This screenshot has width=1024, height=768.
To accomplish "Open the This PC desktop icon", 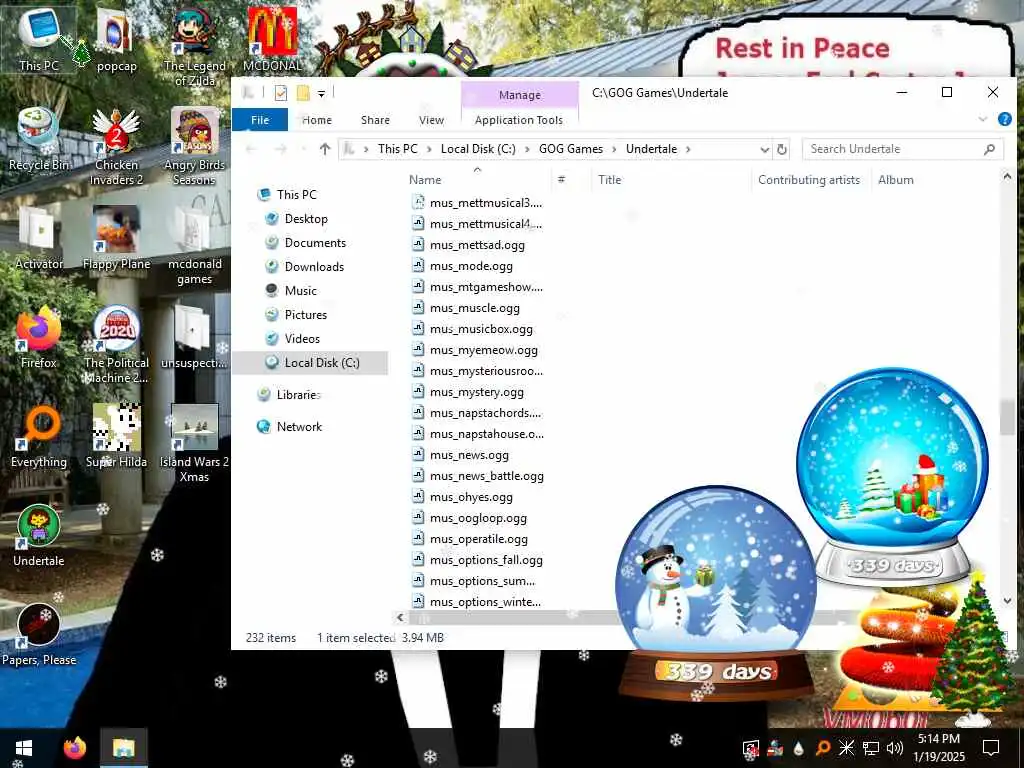I will tap(39, 39).
